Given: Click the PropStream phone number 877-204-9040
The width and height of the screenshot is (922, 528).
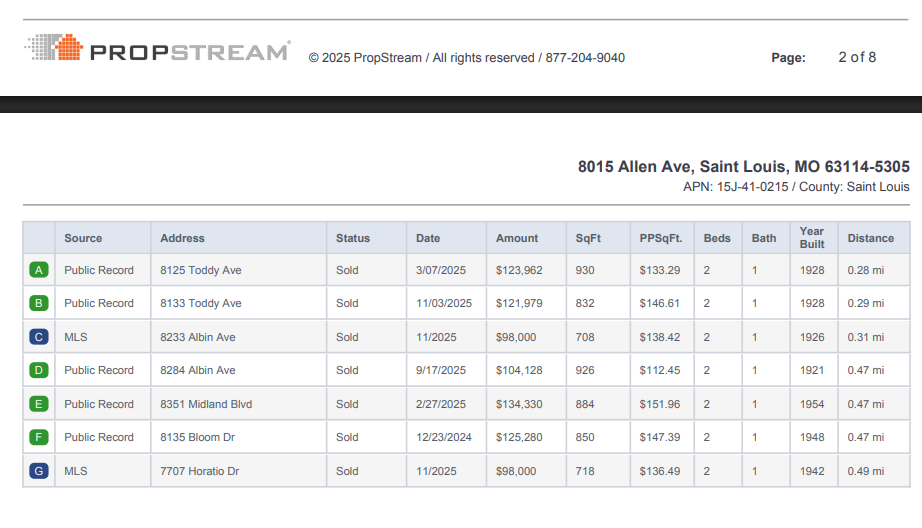Looking at the screenshot, I should tap(585, 58).
